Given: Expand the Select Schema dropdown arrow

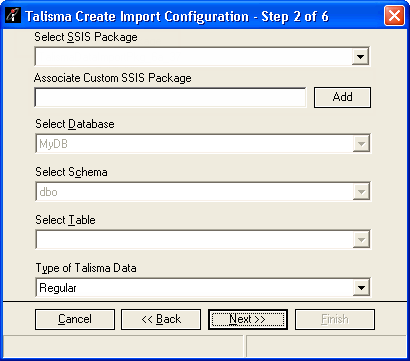Looking at the screenshot, I should pos(361,192).
